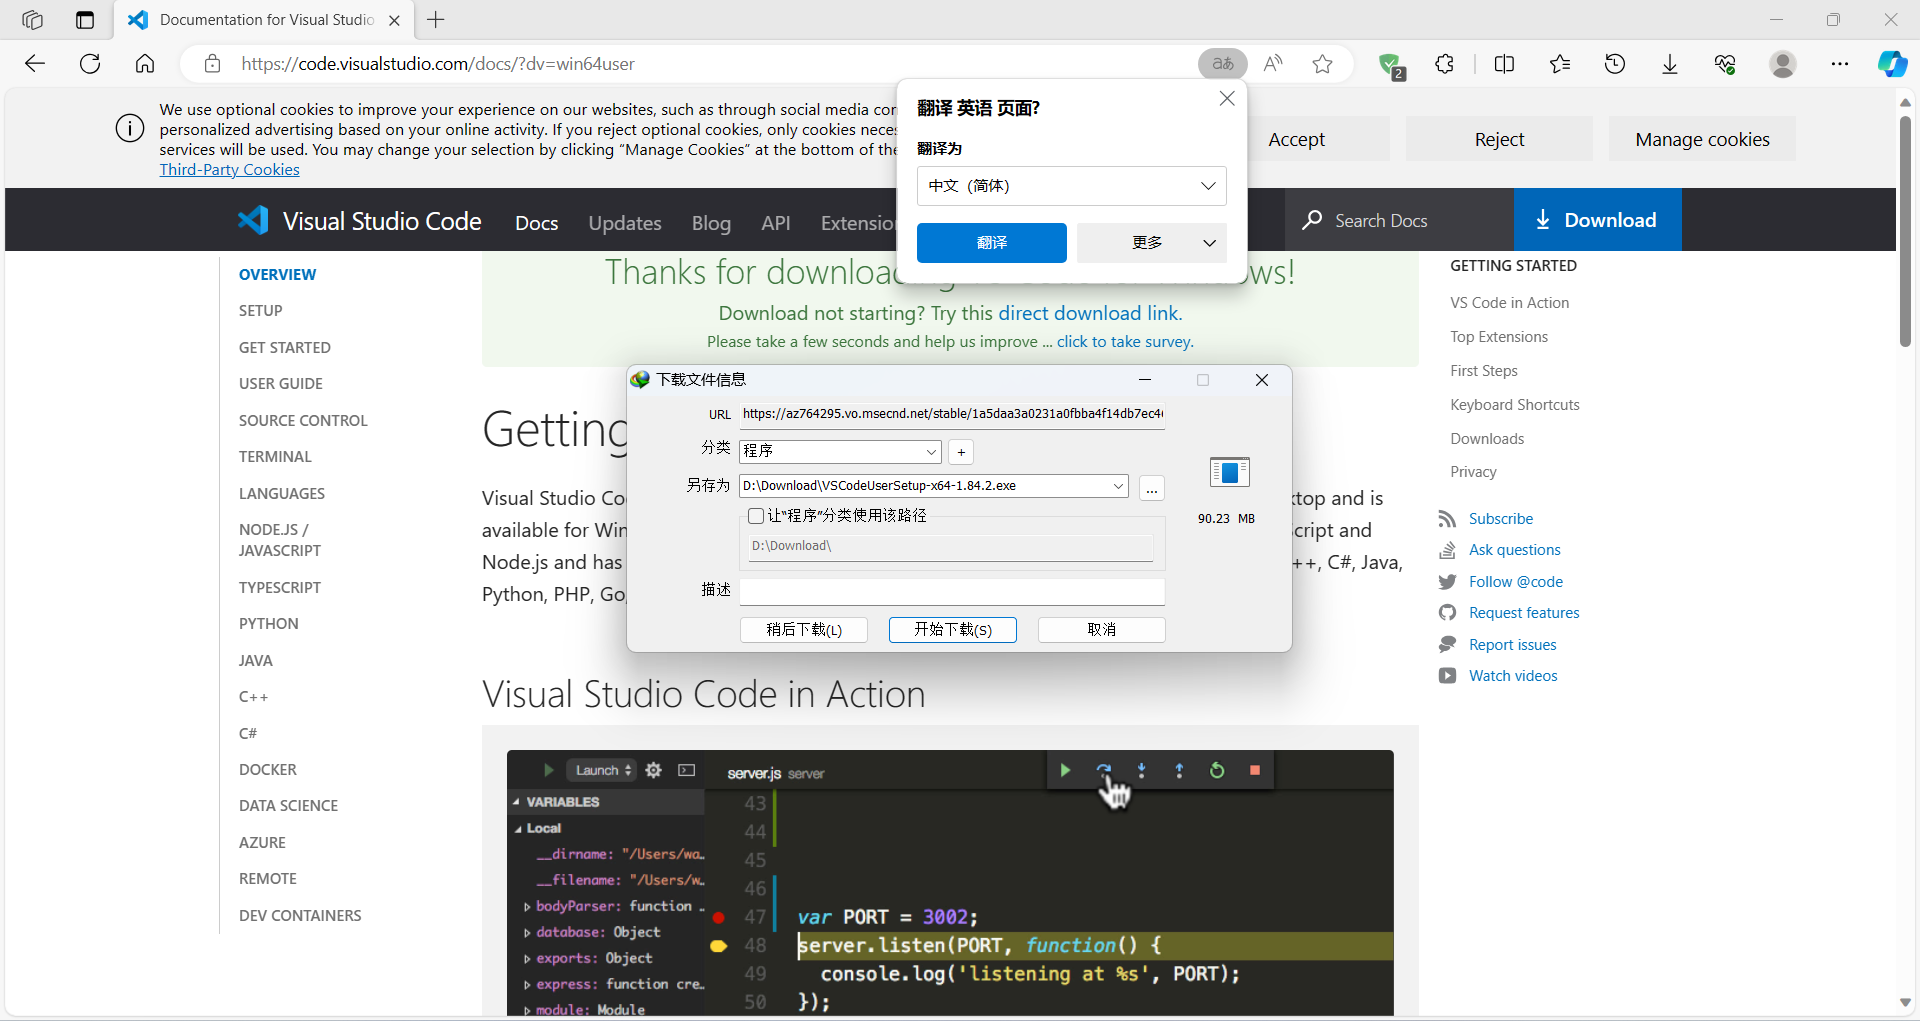
Task: Click 取消 cancel button in download dialog
Action: click(1102, 629)
